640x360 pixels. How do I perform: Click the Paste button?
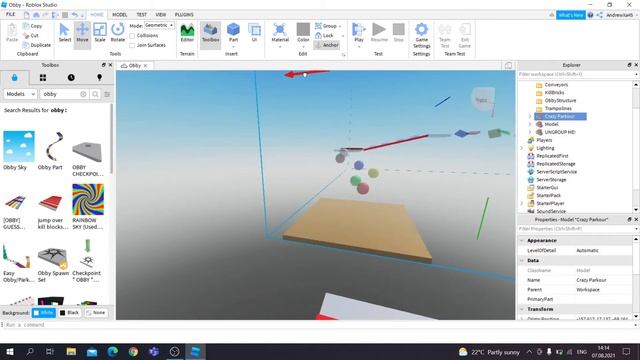(x=12, y=33)
